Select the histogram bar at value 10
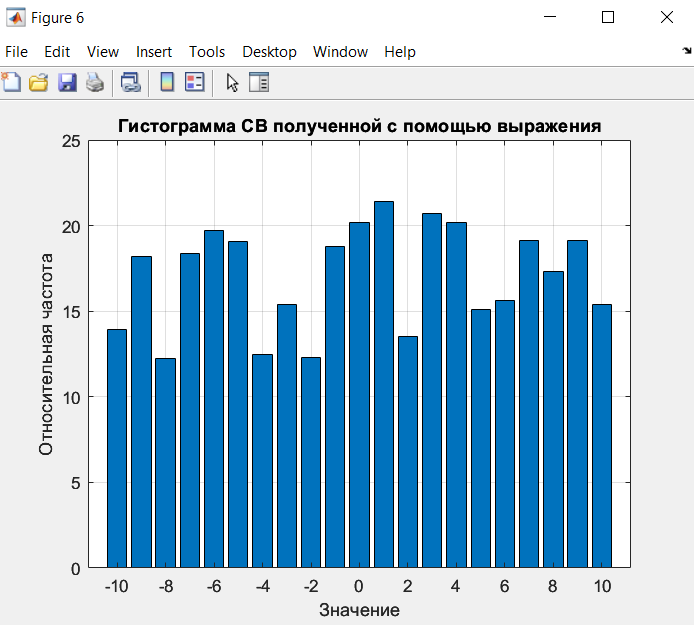The image size is (694, 625). tap(602, 436)
